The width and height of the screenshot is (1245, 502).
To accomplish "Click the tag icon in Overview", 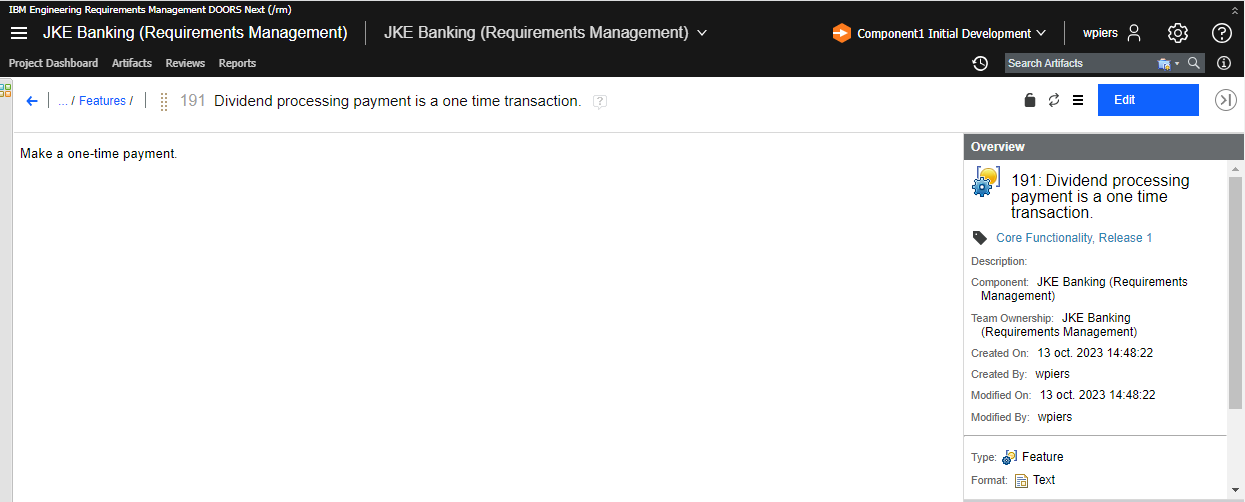I will coord(980,238).
